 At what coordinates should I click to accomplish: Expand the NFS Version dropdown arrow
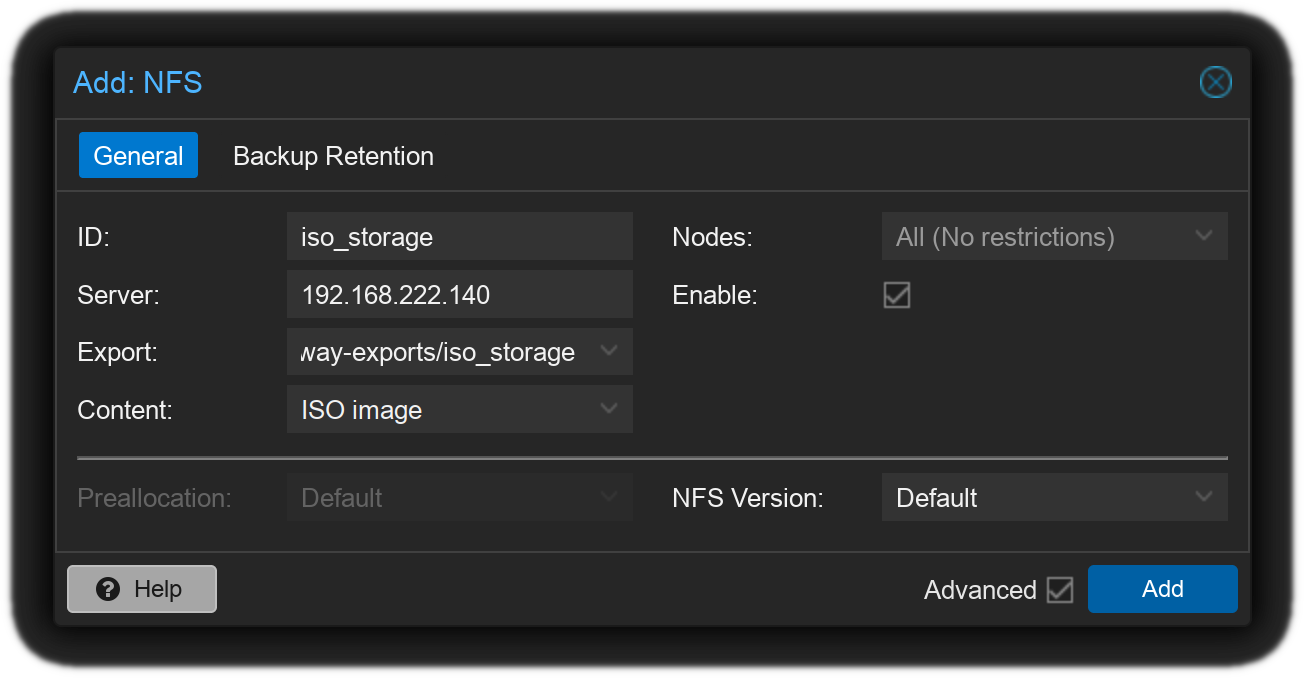pos(1204,498)
